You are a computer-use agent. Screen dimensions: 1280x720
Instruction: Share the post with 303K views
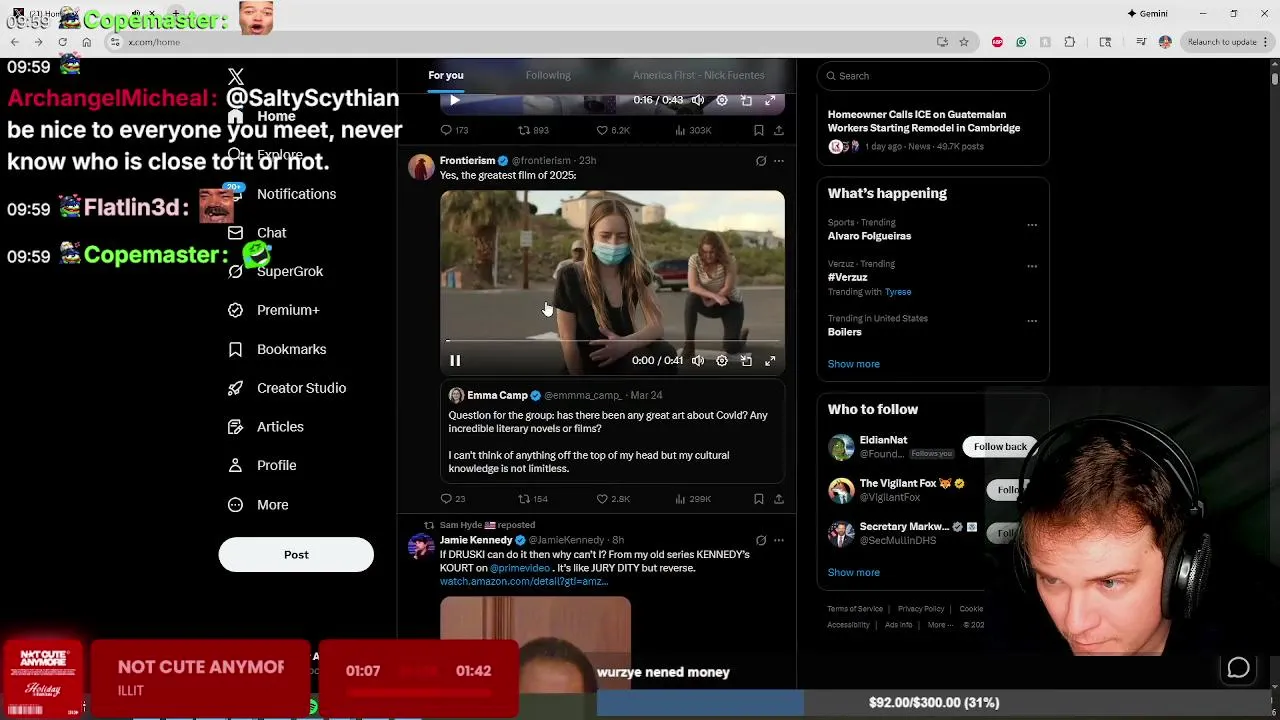point(779,130)
